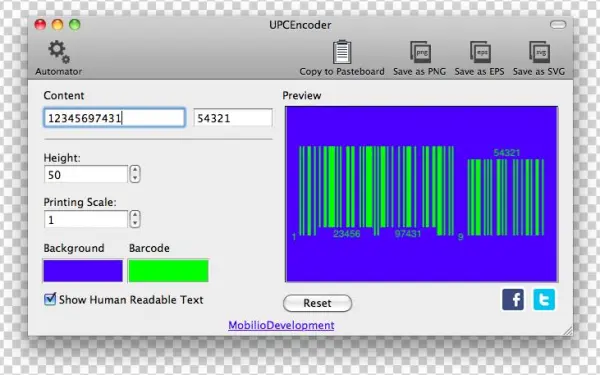Click the Barcode label text
This screenshot has width=600, height=375.
click(x=149, y=248)
